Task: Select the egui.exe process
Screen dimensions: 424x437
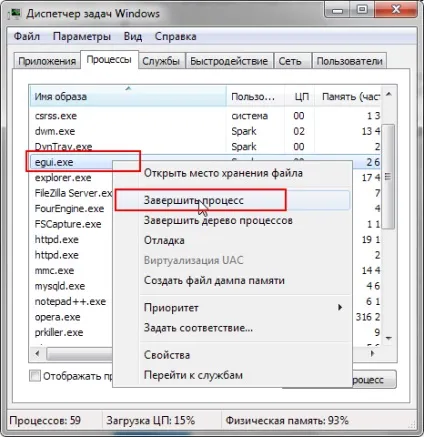Action: coord(71,162)
